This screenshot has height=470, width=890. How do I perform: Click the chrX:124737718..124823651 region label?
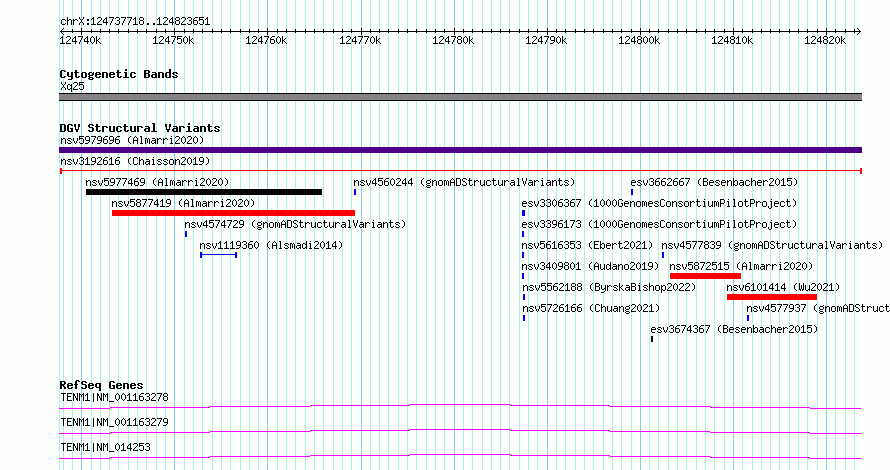tap(135, 22)
